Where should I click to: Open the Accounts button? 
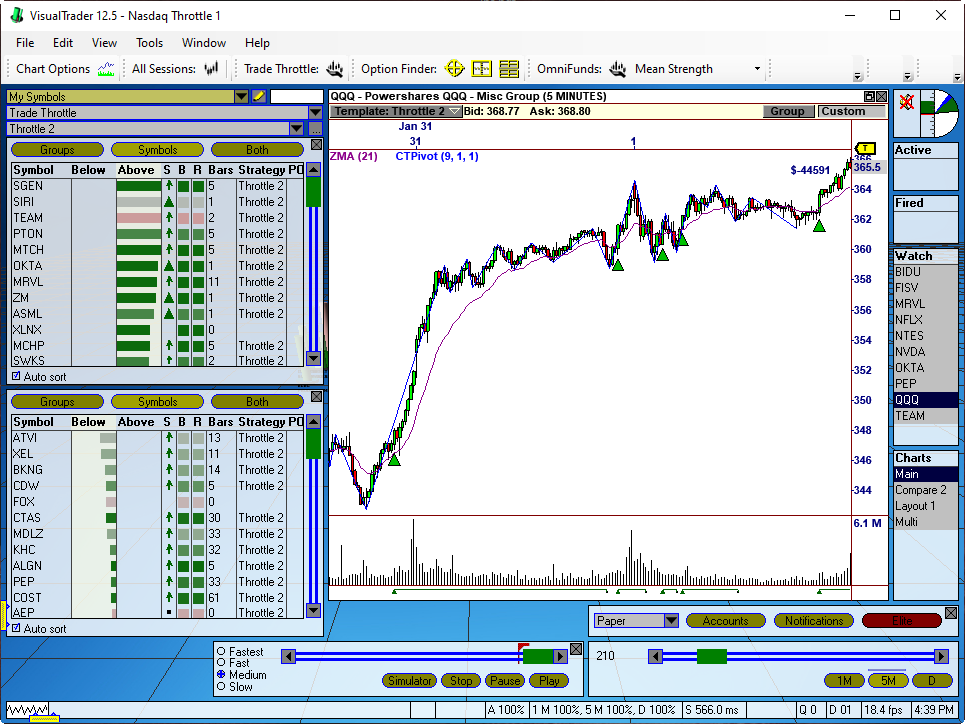coord(726,621)
